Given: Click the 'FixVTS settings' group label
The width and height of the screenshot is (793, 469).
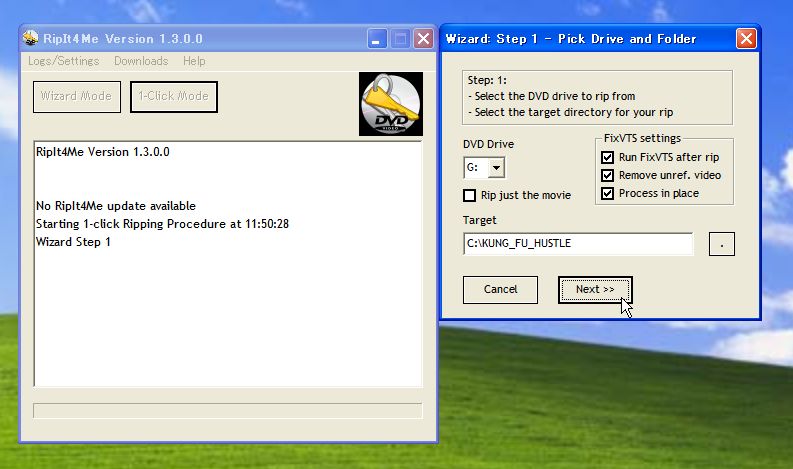Looking at the screenshot, I should point(642,138).
